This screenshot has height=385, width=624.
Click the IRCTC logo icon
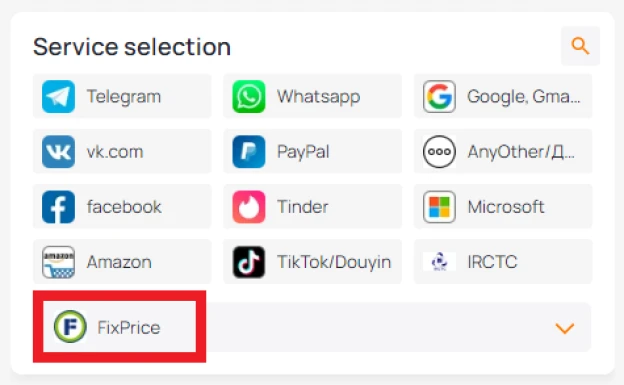[x=439, y=262]
